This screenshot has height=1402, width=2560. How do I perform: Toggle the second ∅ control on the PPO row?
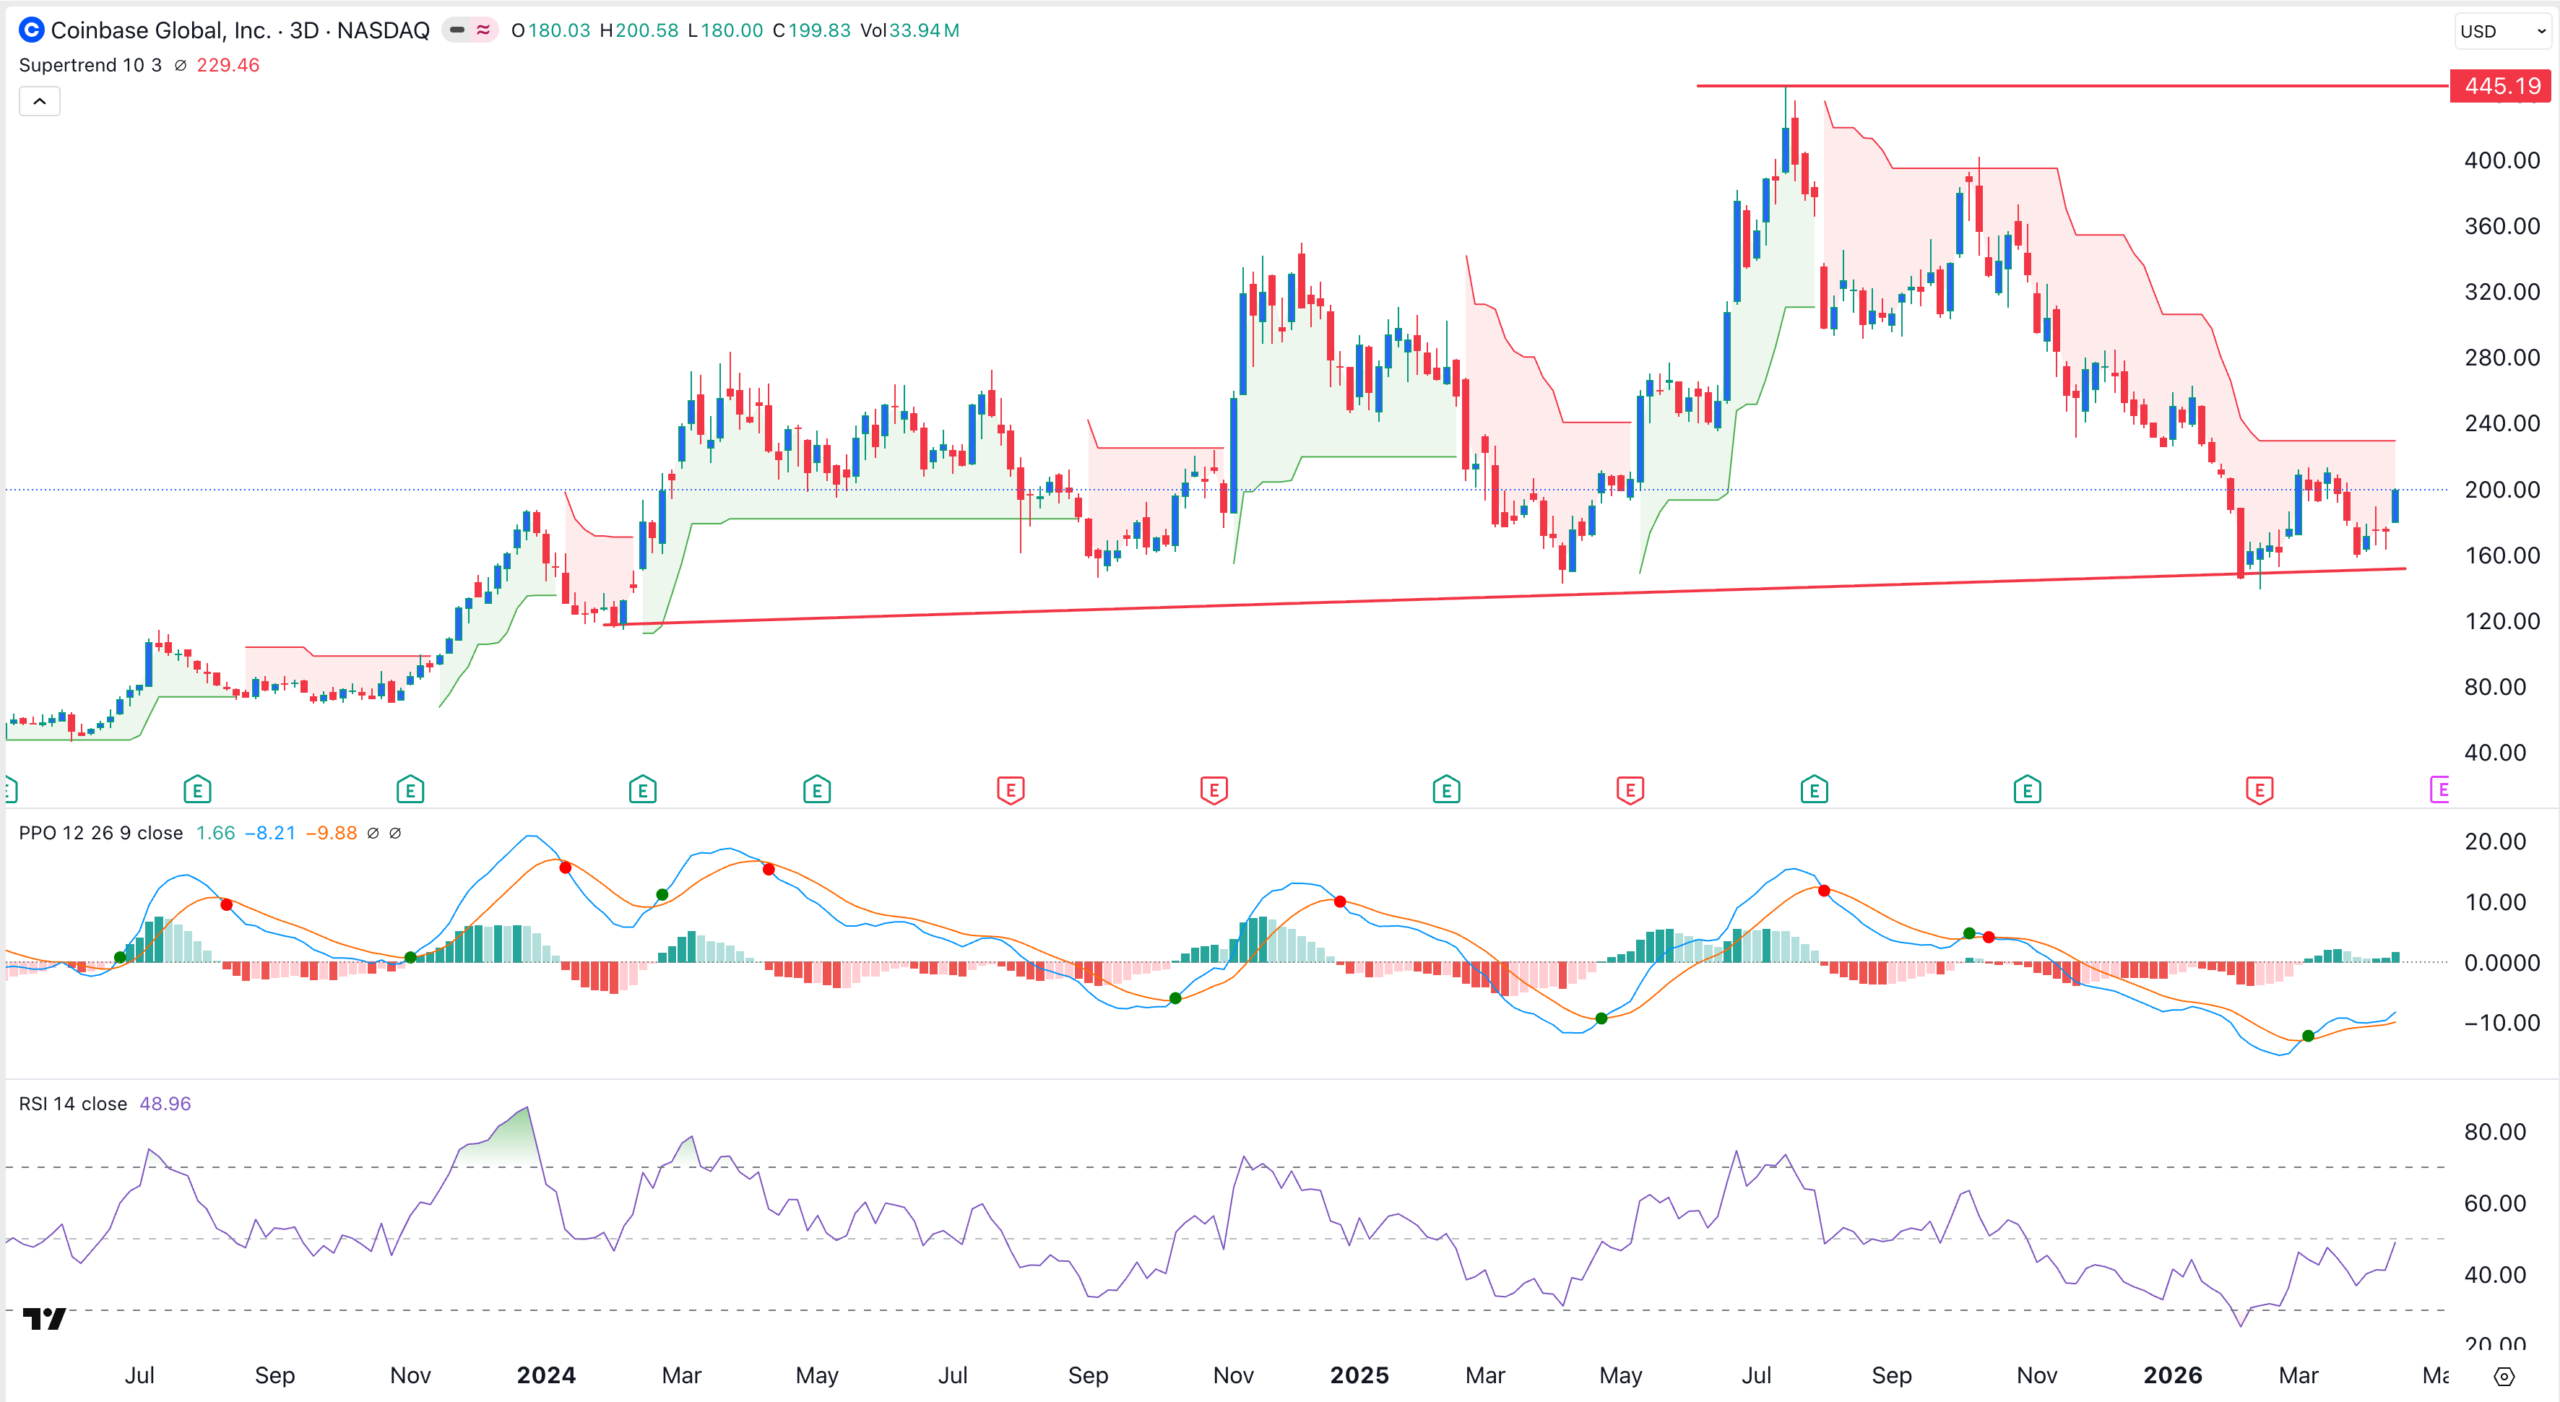click(396, 832)
